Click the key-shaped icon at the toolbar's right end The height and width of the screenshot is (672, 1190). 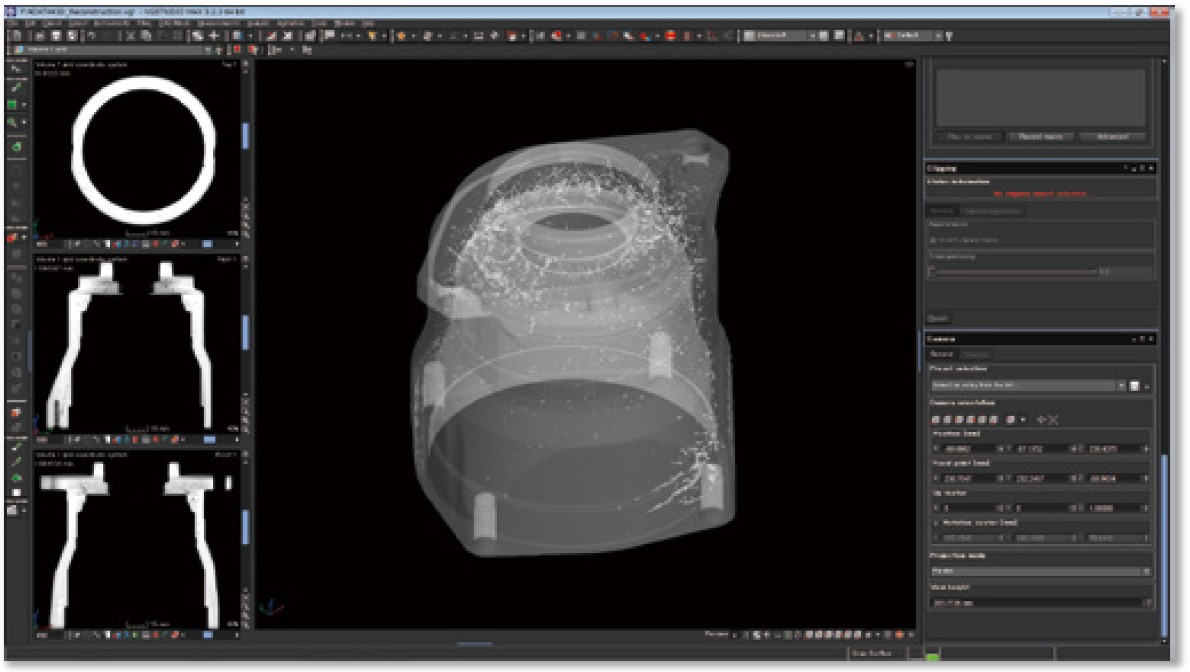tap(949, 36)
